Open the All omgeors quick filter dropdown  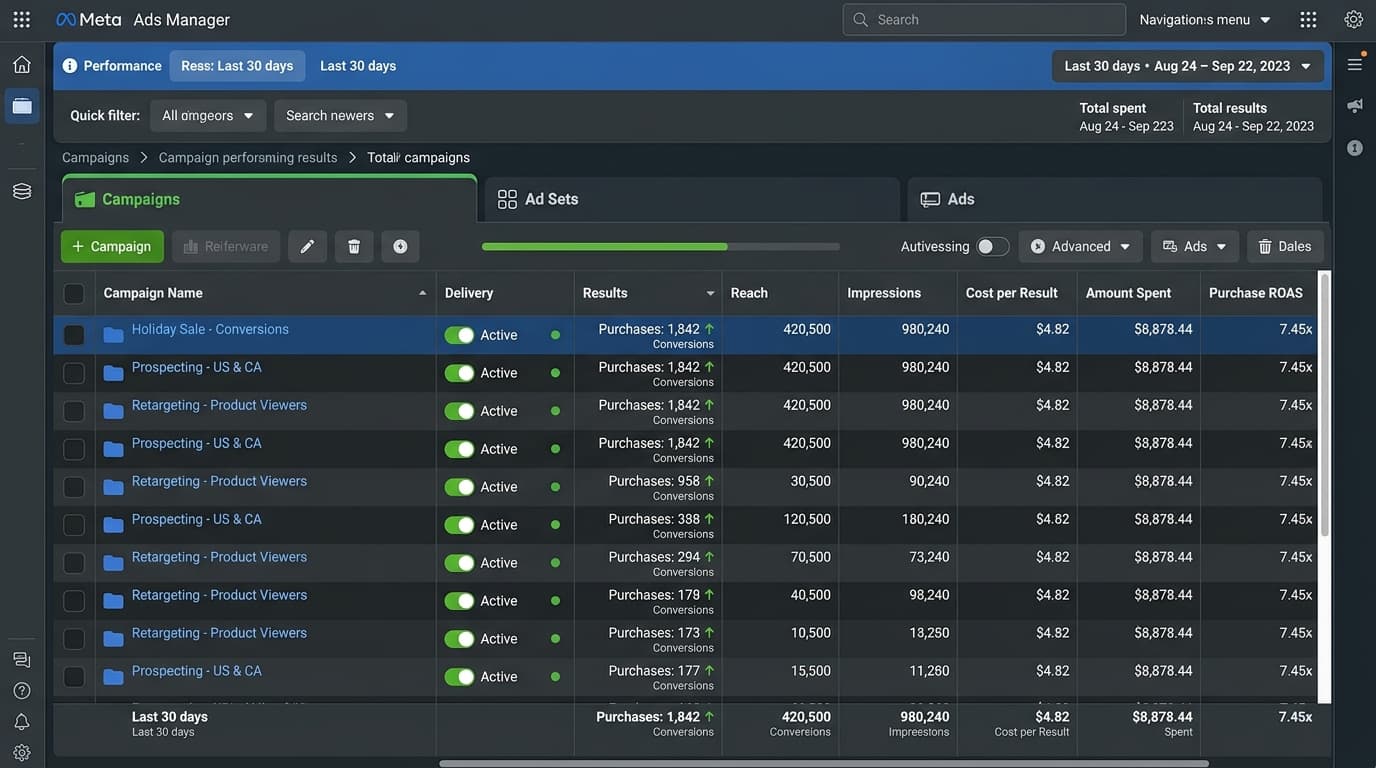click(208, 115)
